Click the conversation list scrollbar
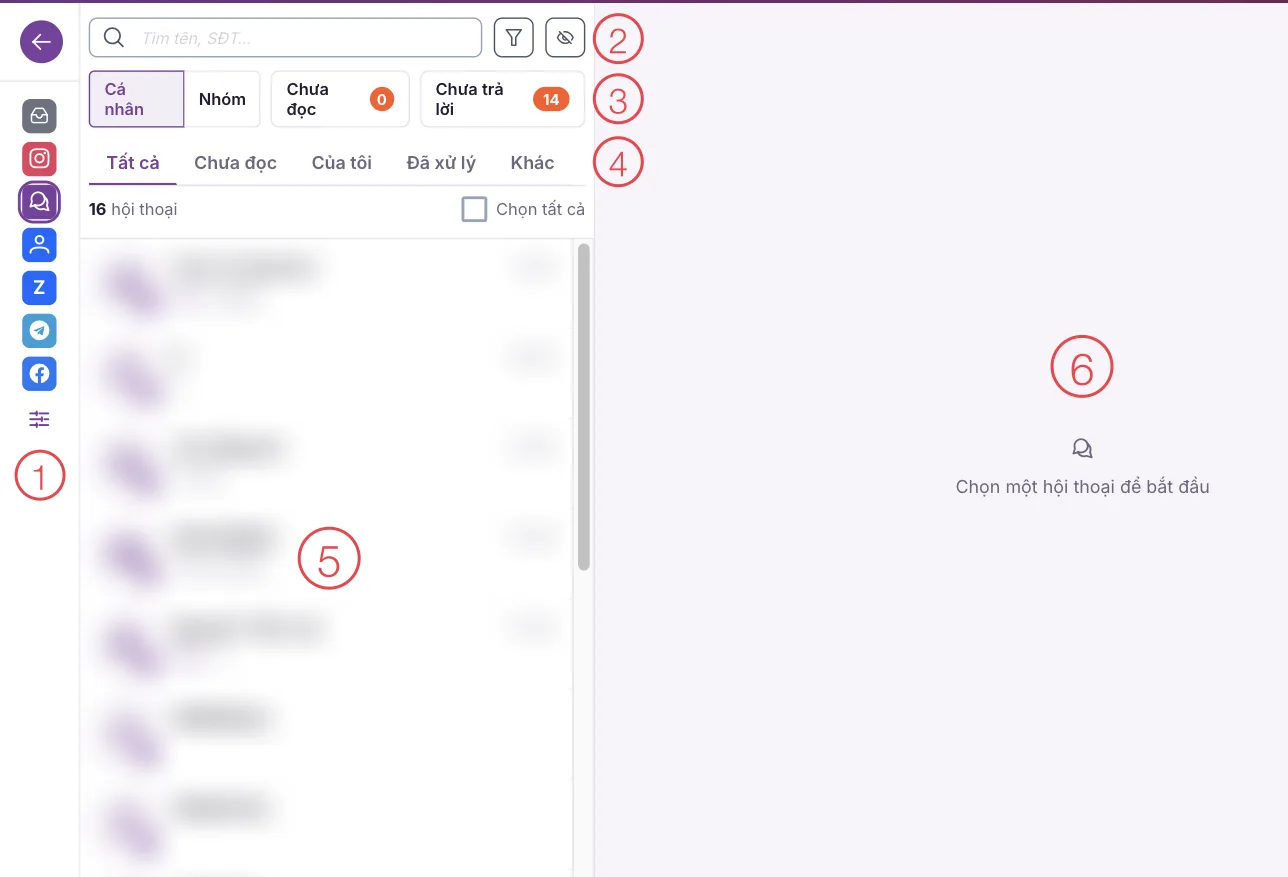 click(x=584, y=407)
